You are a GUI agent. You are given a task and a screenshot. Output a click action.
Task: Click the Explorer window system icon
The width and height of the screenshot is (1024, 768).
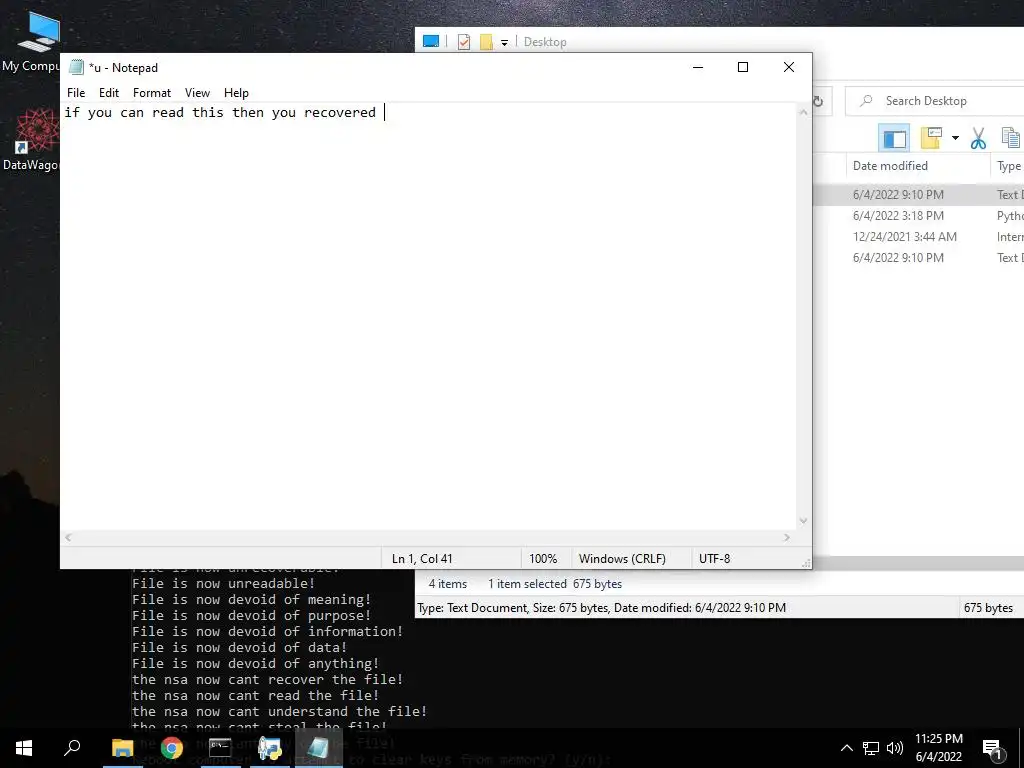pyautogui.click(x=431, y=41)
